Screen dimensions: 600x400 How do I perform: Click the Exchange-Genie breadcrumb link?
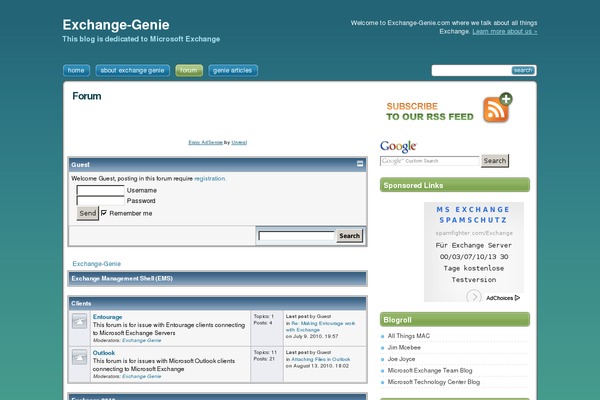[96, 264]
